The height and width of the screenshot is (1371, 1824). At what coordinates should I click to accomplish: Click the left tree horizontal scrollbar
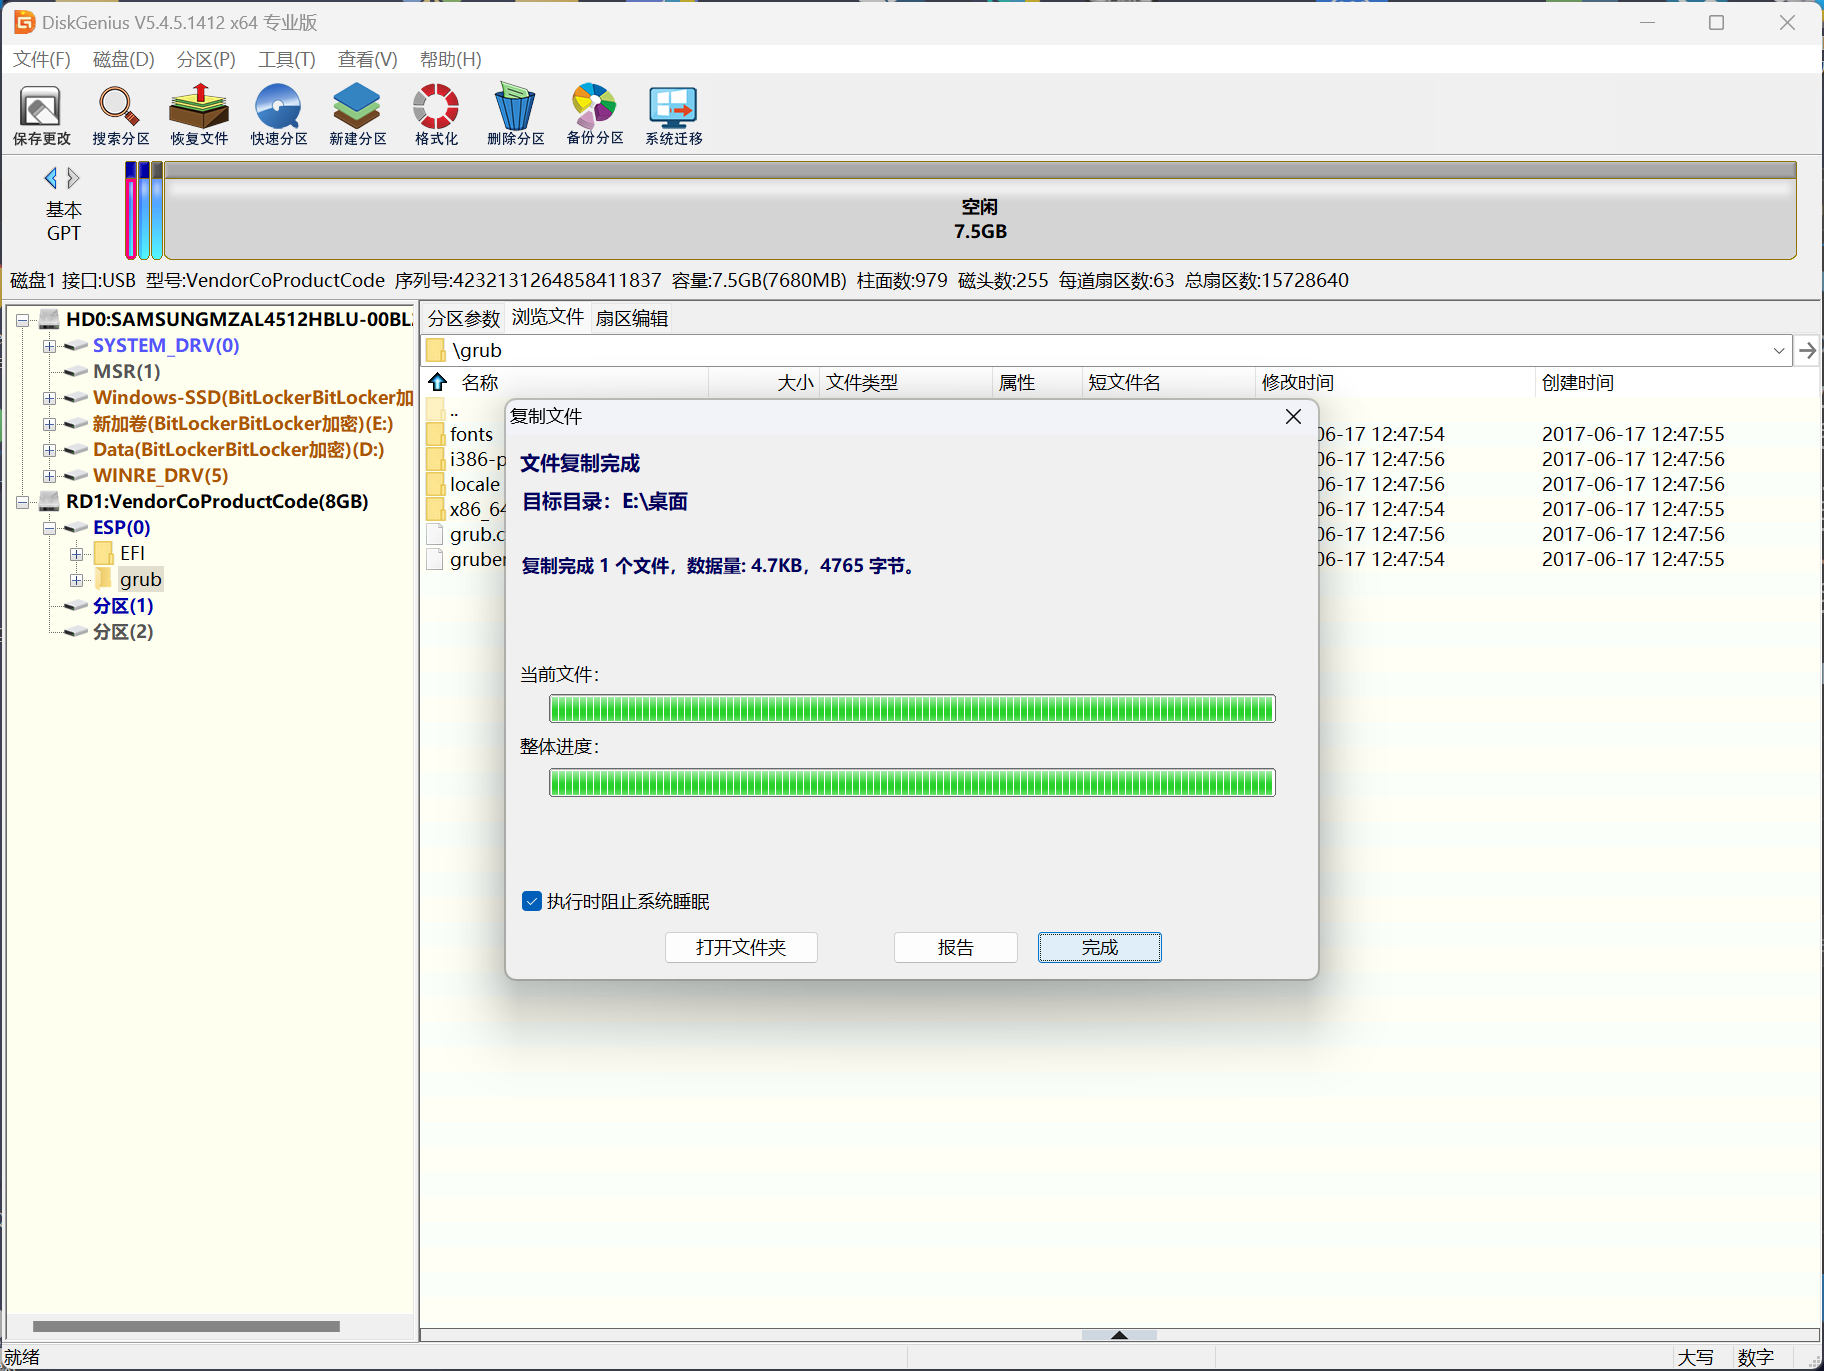tap(186, 1326)
